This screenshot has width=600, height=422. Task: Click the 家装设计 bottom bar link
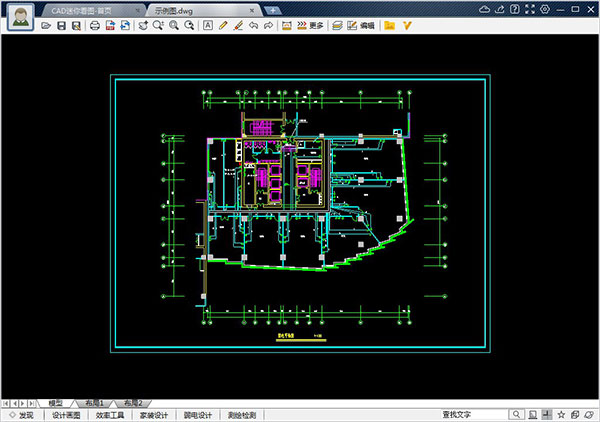point(155,414)
